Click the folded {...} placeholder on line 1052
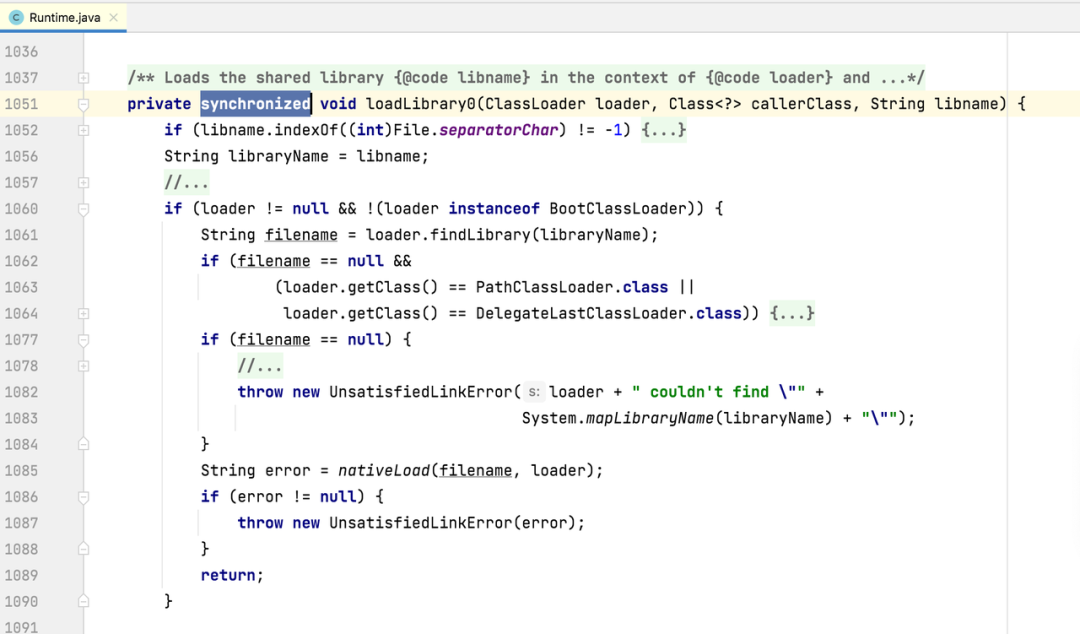This screenshot has width=1080, height=634. 664,130
